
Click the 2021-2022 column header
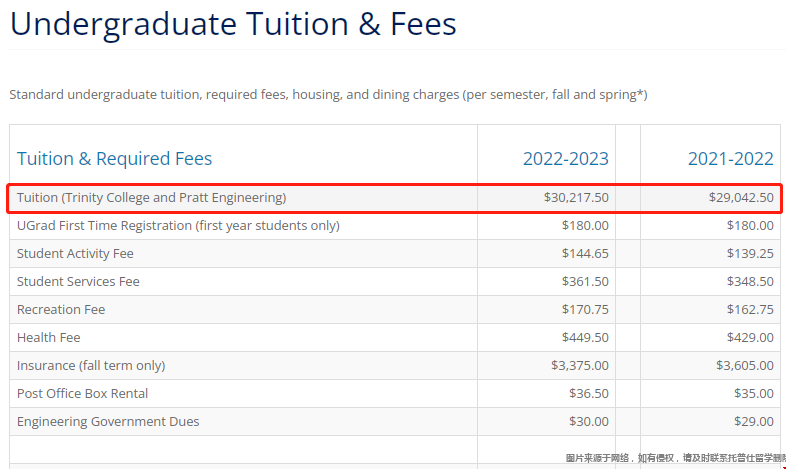coord(730,158)
